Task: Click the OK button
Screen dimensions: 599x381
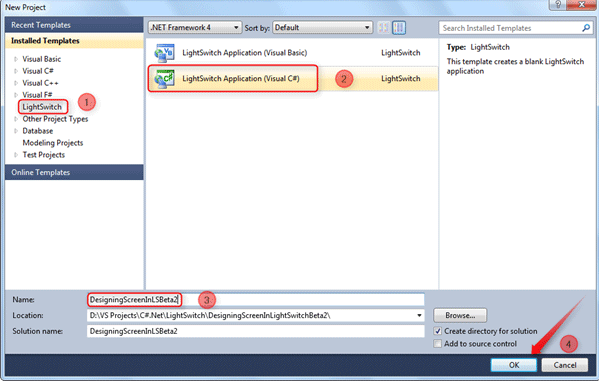Action: tap(514, 365)
